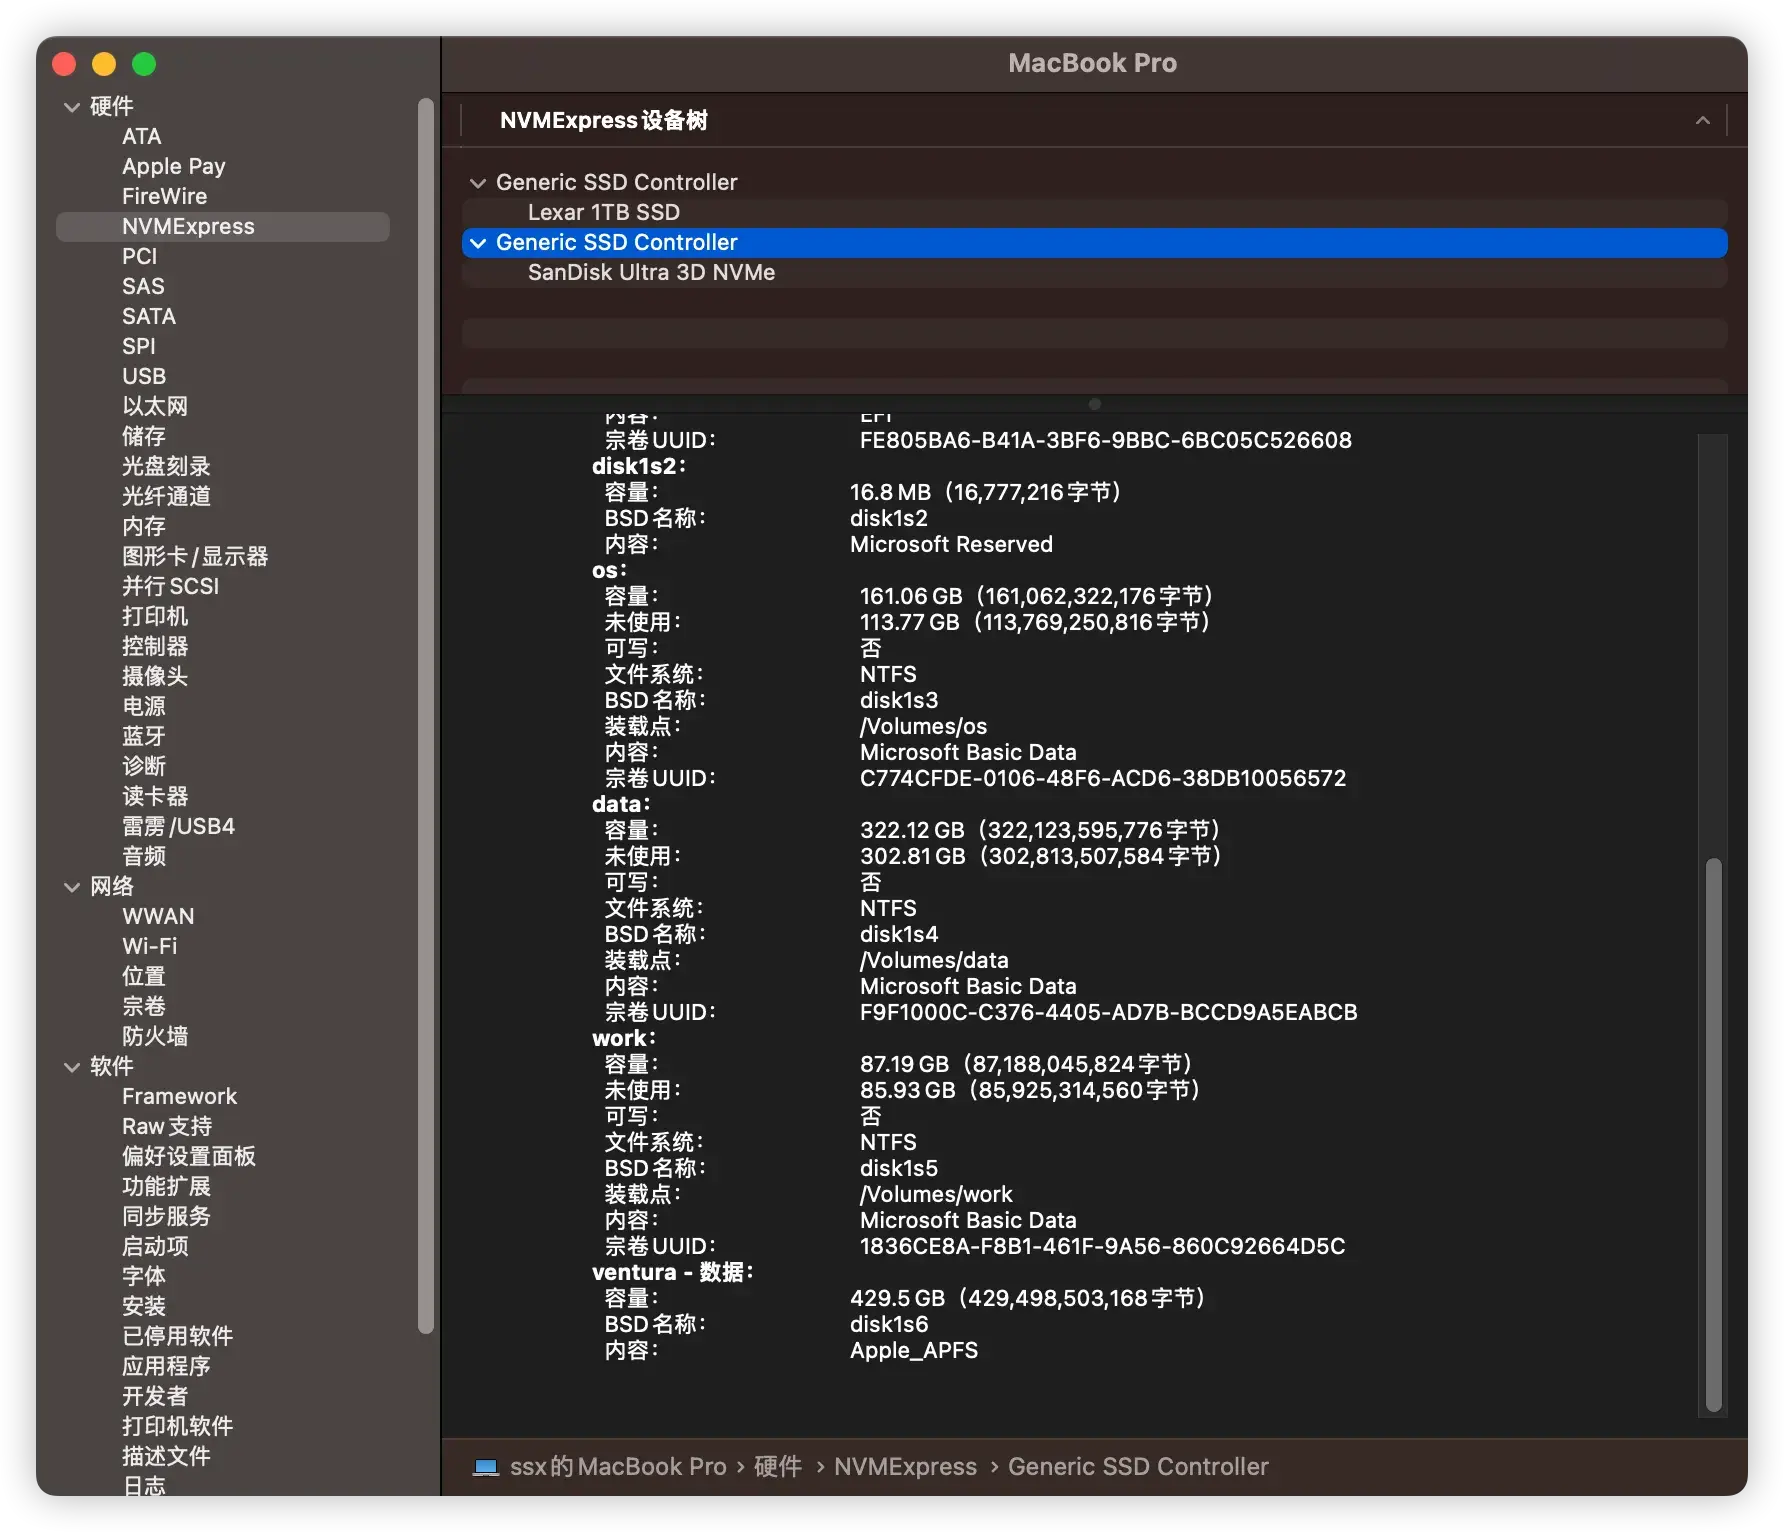Select SAS in the sidebar

click(143, 287)
